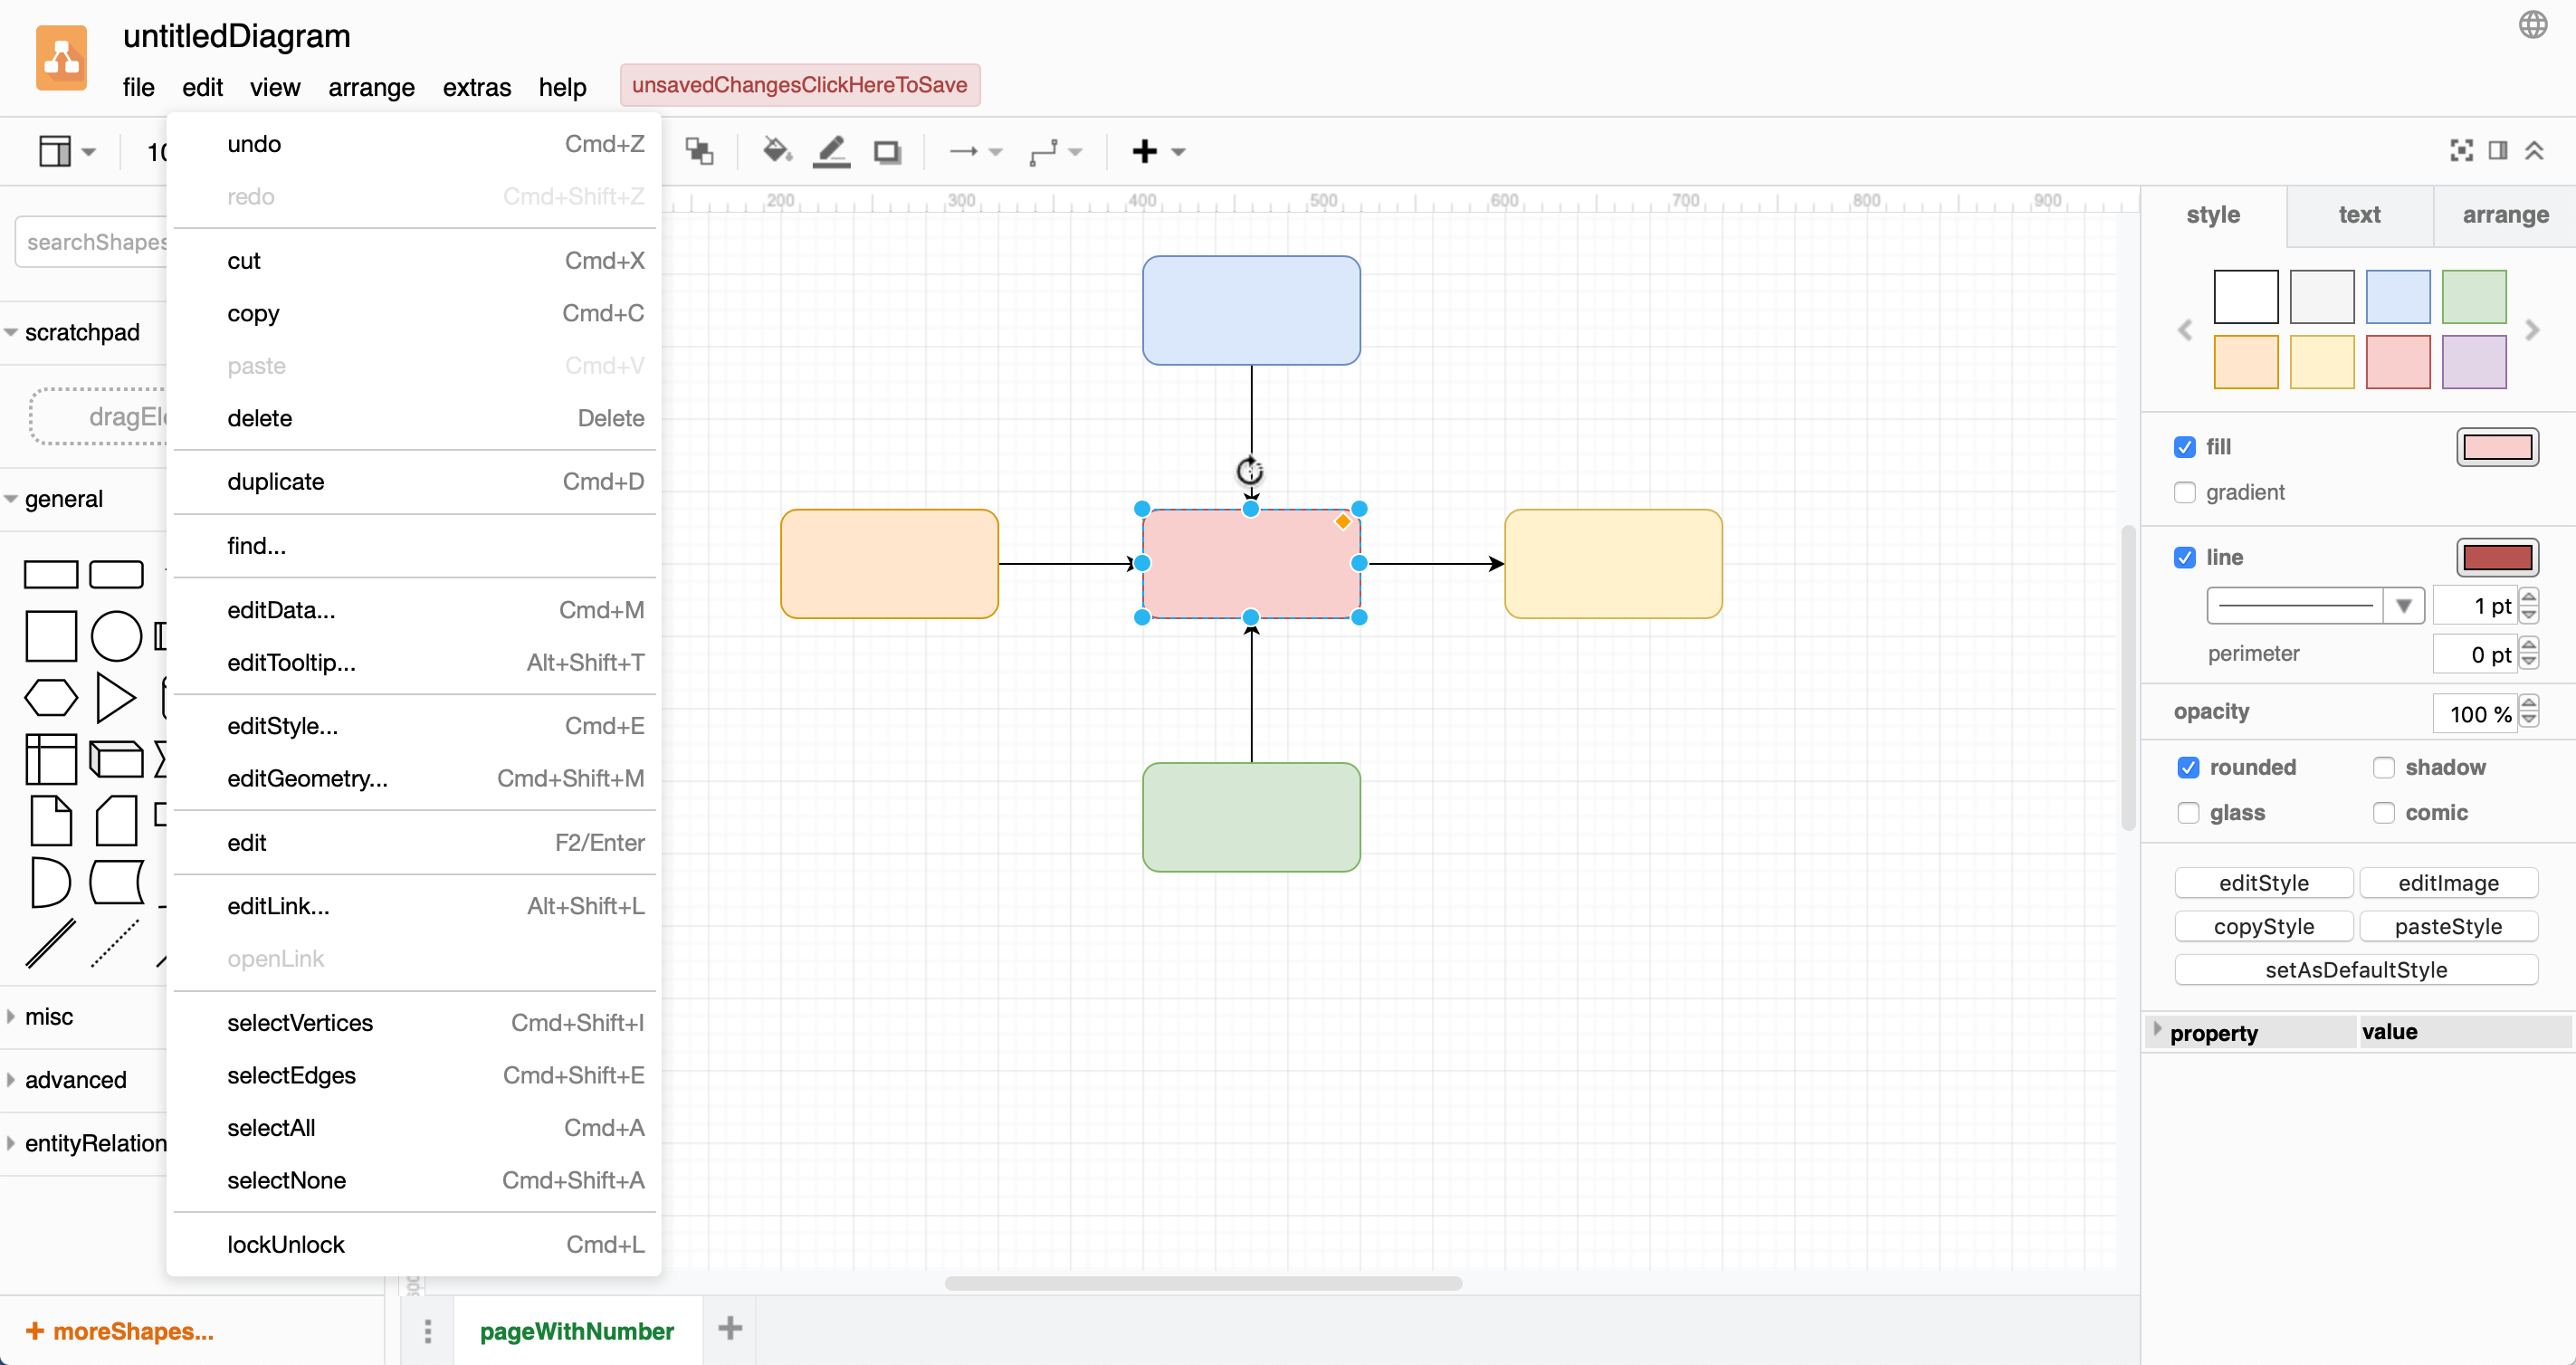Select the hexagon shape in the shapes panel
The height and width of the screenshot is (1365, 2576).
(51, 697)
